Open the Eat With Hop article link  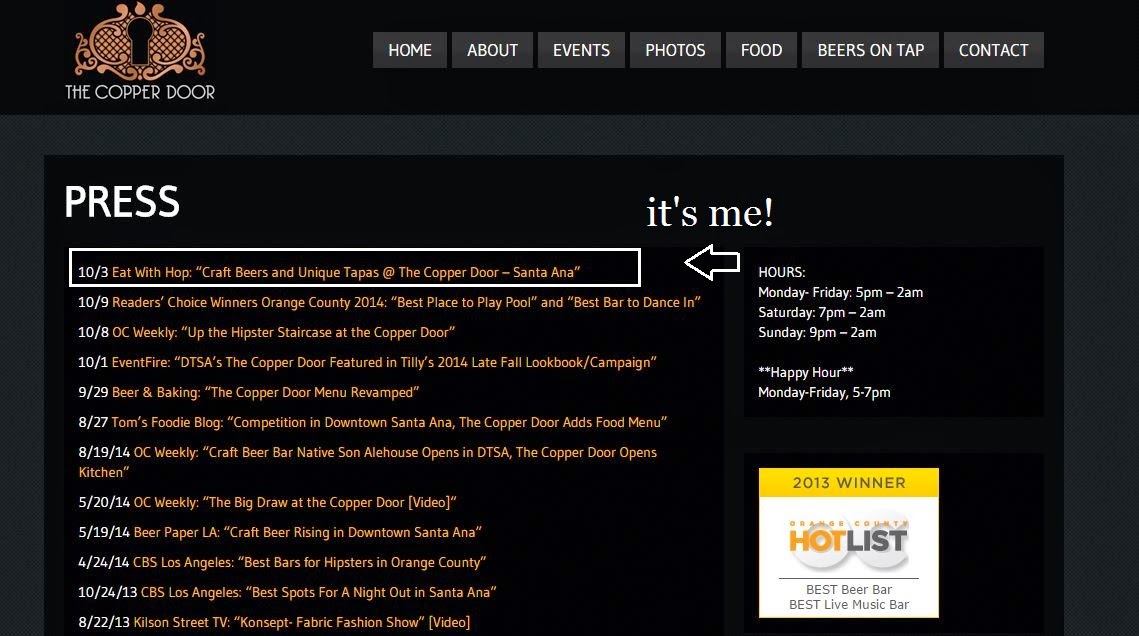[346, 272]
